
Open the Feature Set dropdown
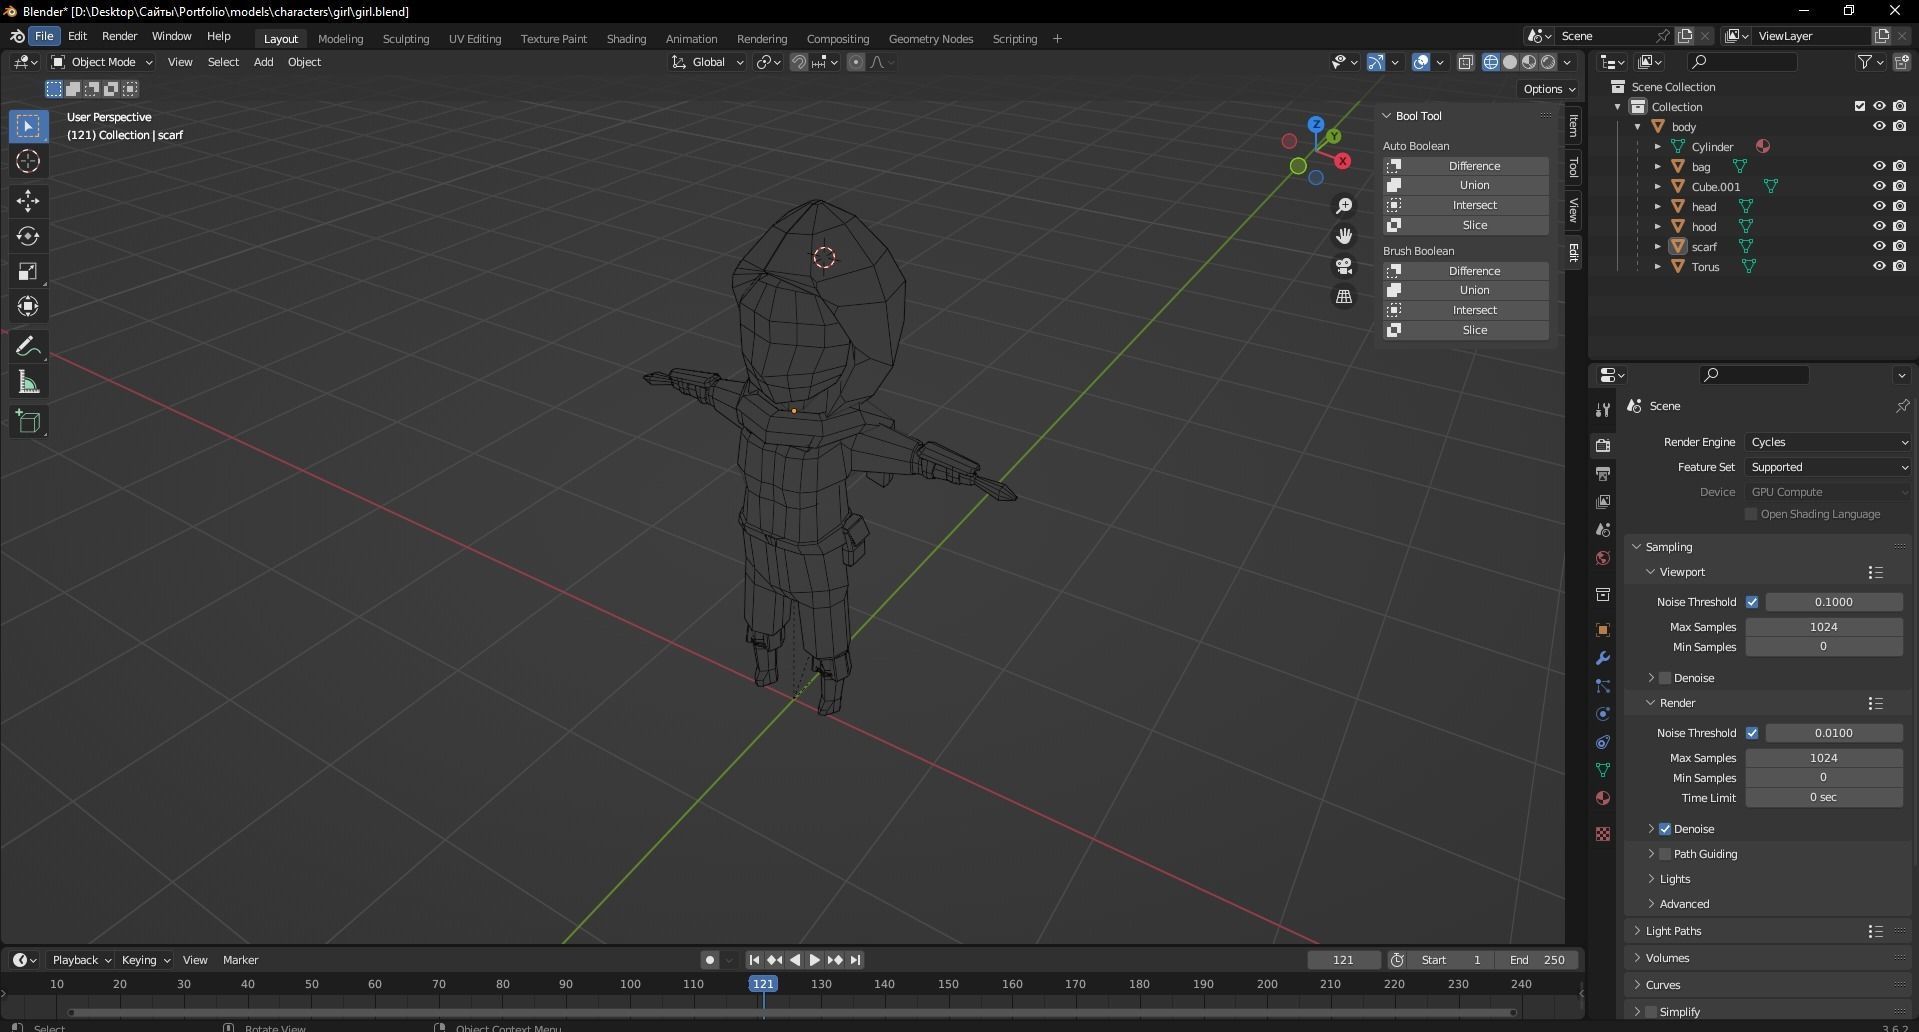pyautogui.click(x=1829, y=467)
